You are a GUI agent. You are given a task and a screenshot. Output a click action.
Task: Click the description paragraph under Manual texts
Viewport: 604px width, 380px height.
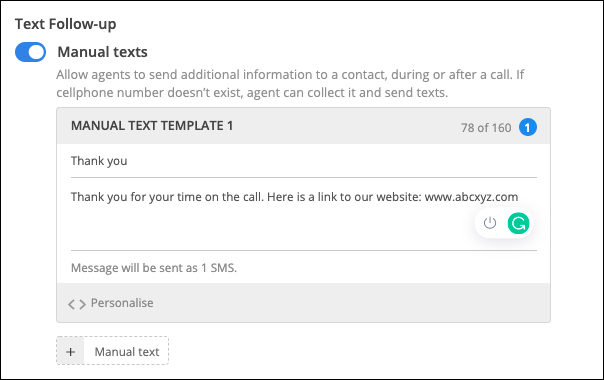(290, 83)
